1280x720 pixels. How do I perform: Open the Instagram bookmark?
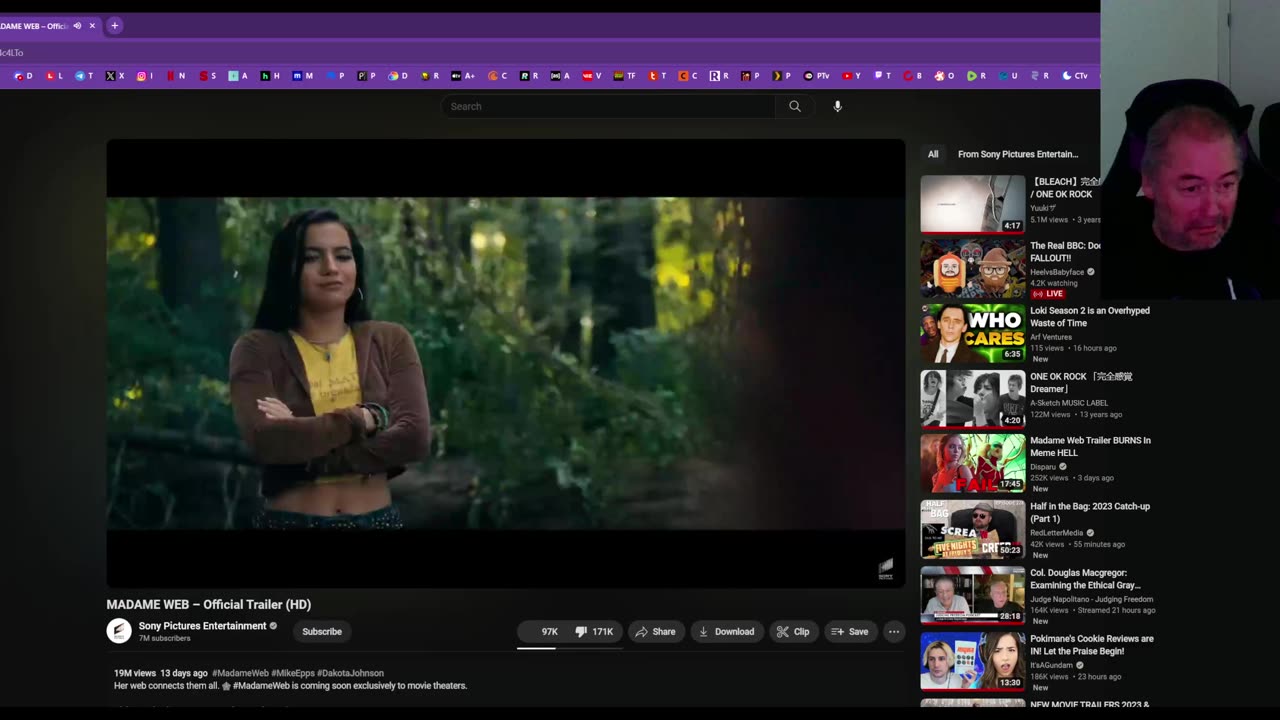[x=145, y=76]
